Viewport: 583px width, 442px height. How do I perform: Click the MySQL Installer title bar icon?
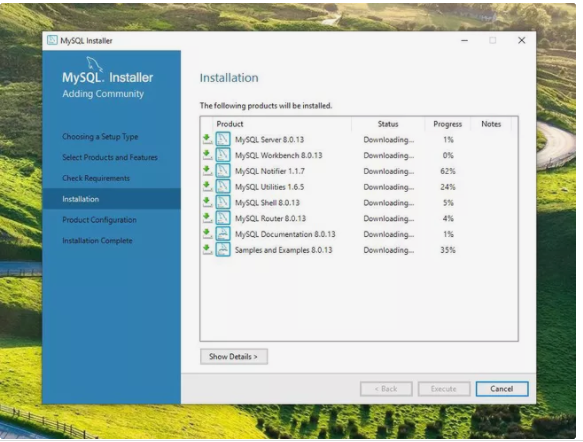[52, 40]
